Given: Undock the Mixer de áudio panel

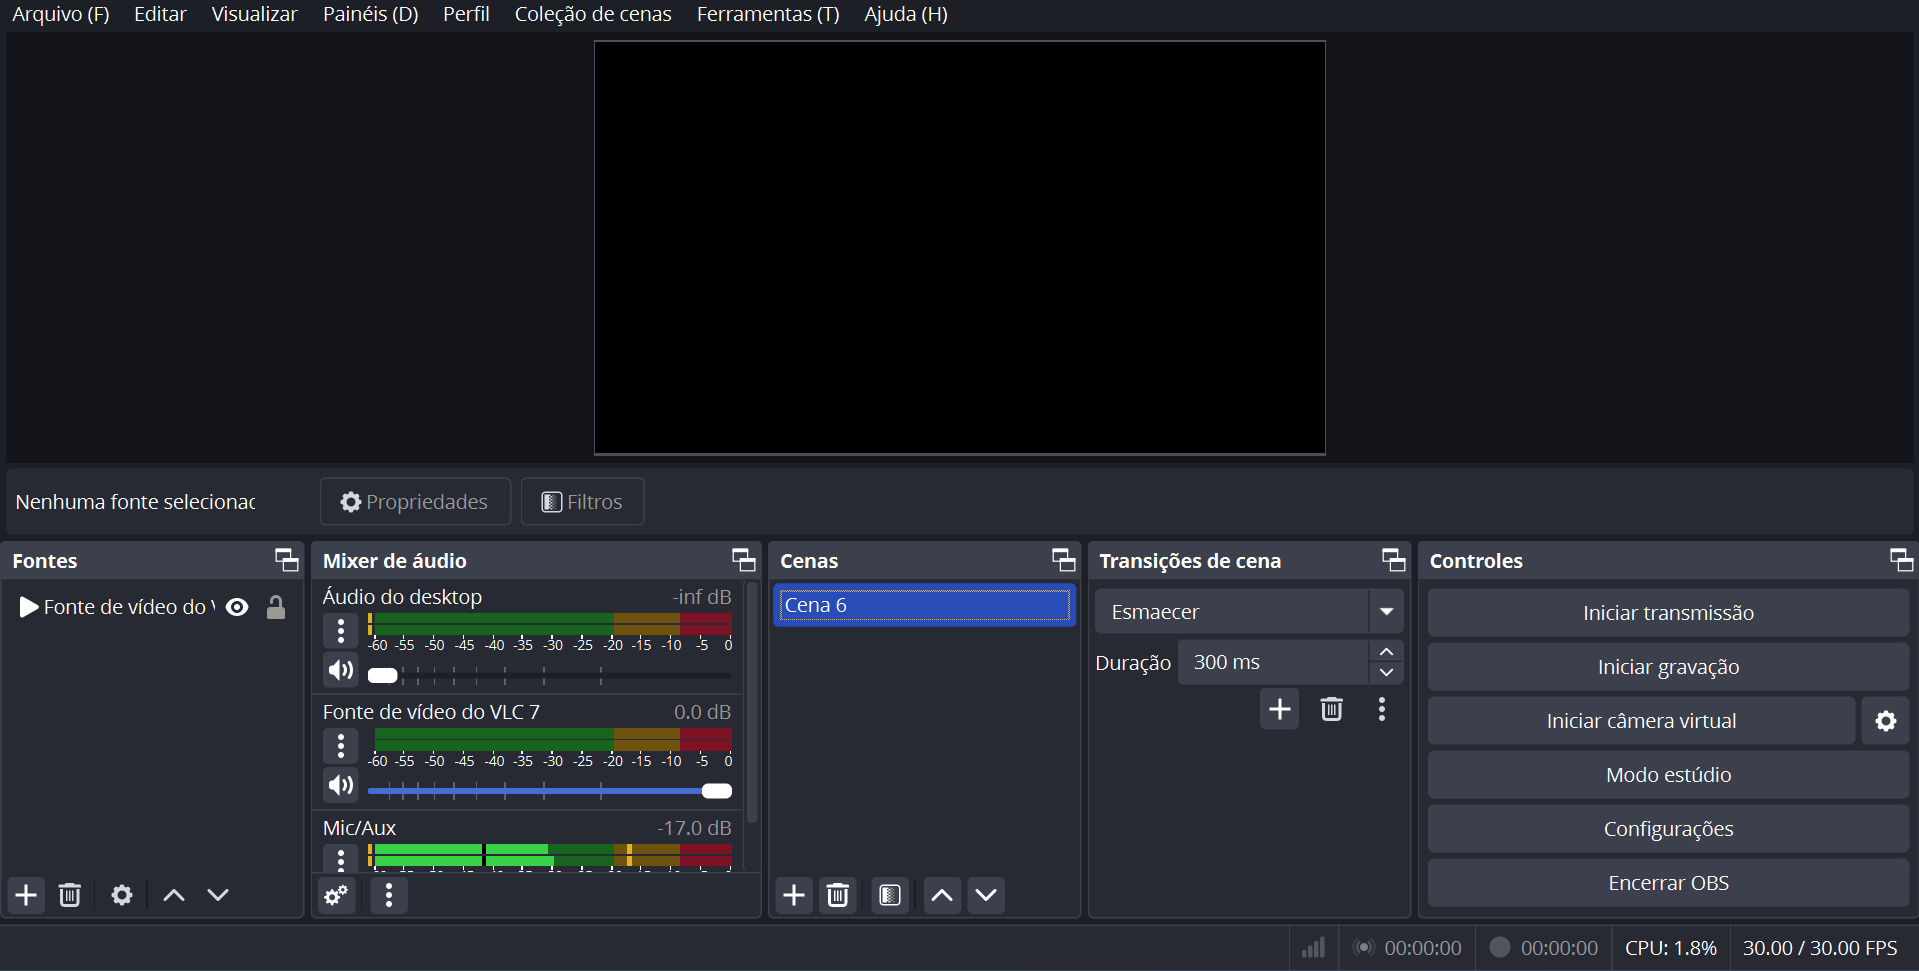Looking at the screenshot, I should (x=744, y=560).
